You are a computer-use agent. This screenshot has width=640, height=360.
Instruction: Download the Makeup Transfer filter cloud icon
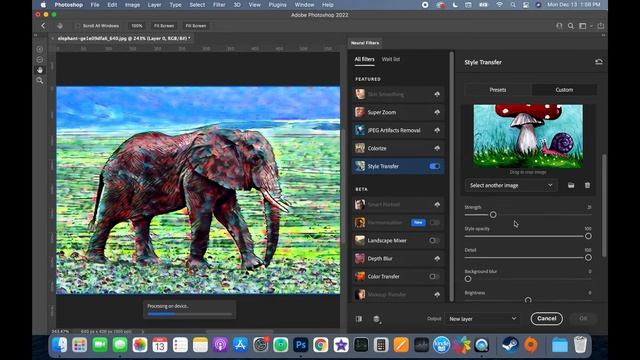437,294
